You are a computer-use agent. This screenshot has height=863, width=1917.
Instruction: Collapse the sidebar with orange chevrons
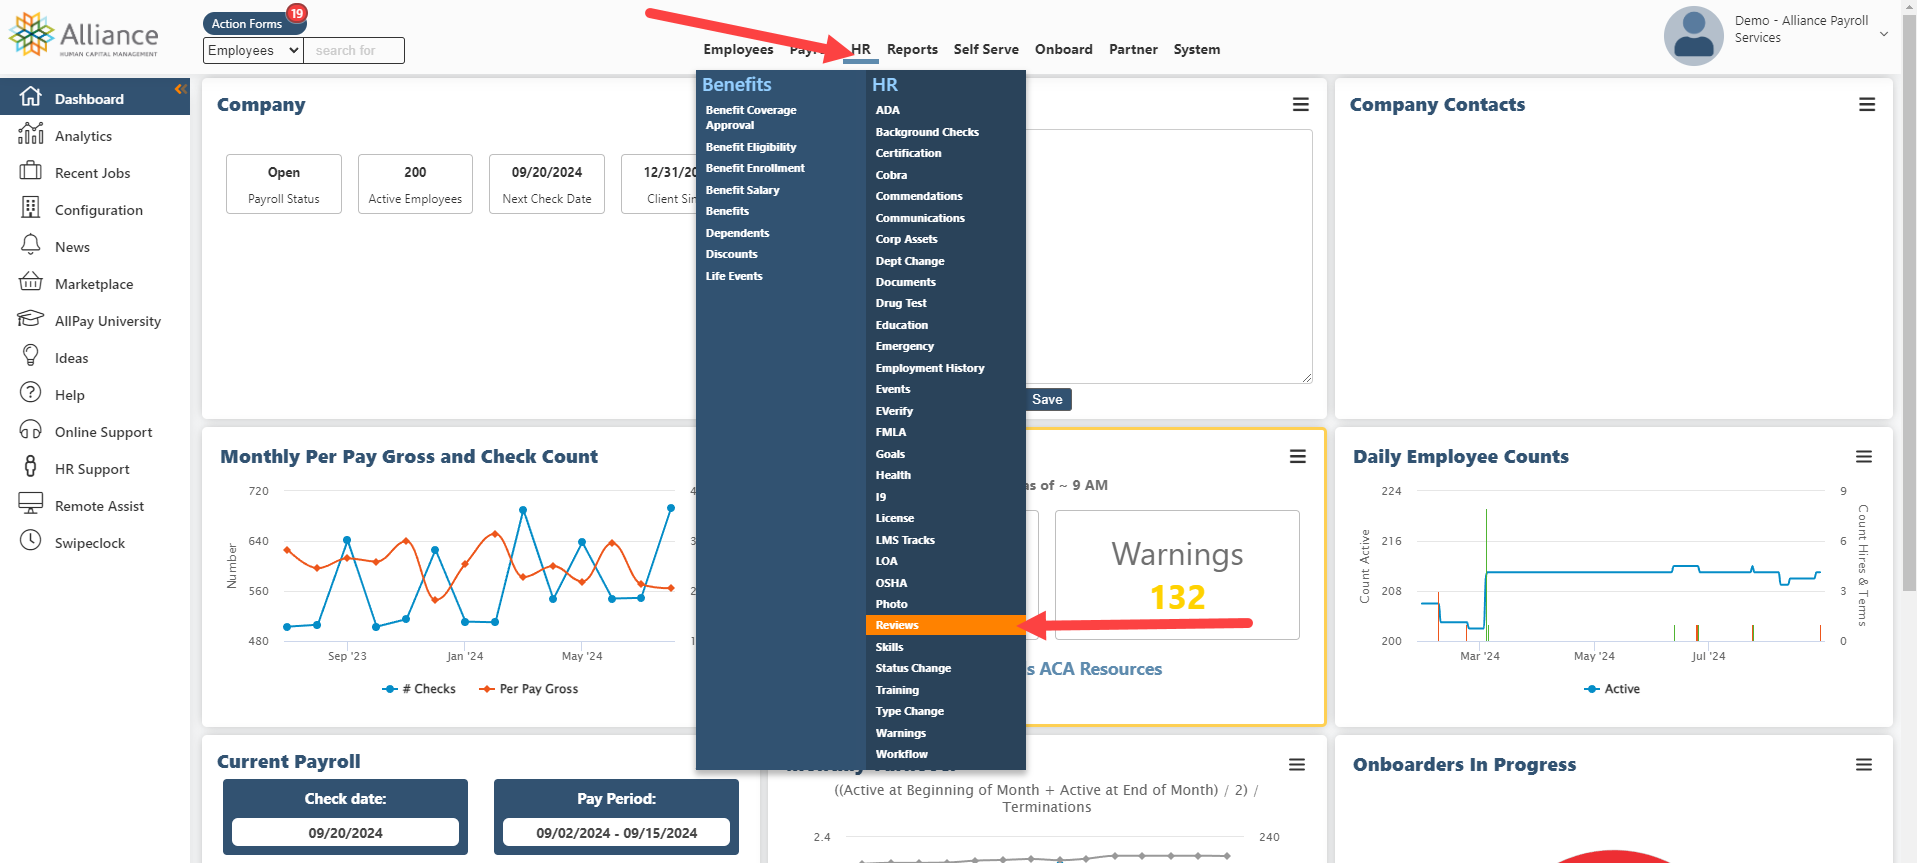click(x=181, y=89)
